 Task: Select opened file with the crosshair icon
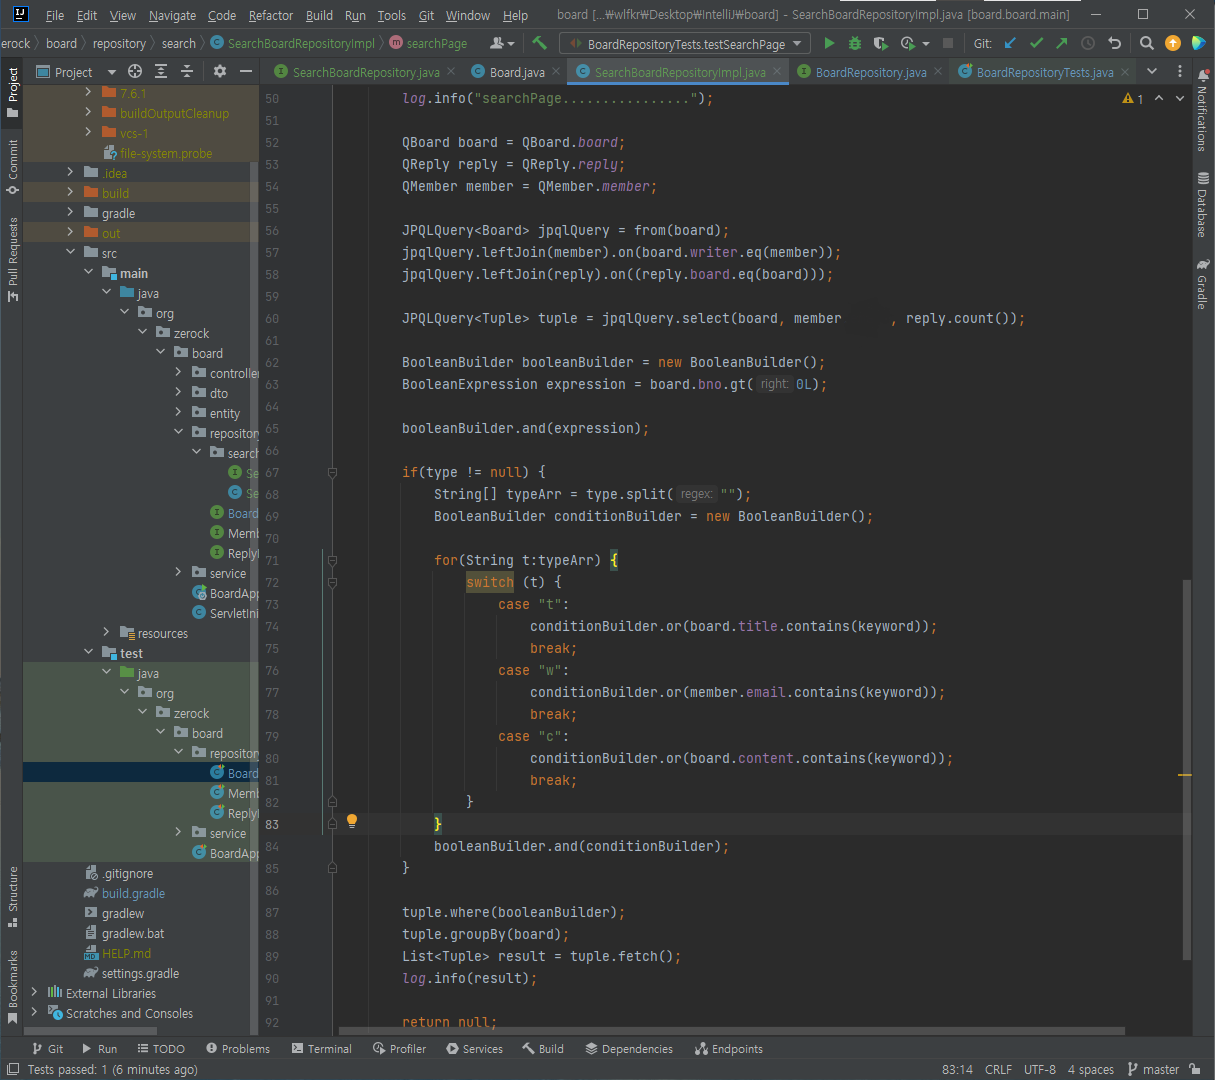(135, 72)
